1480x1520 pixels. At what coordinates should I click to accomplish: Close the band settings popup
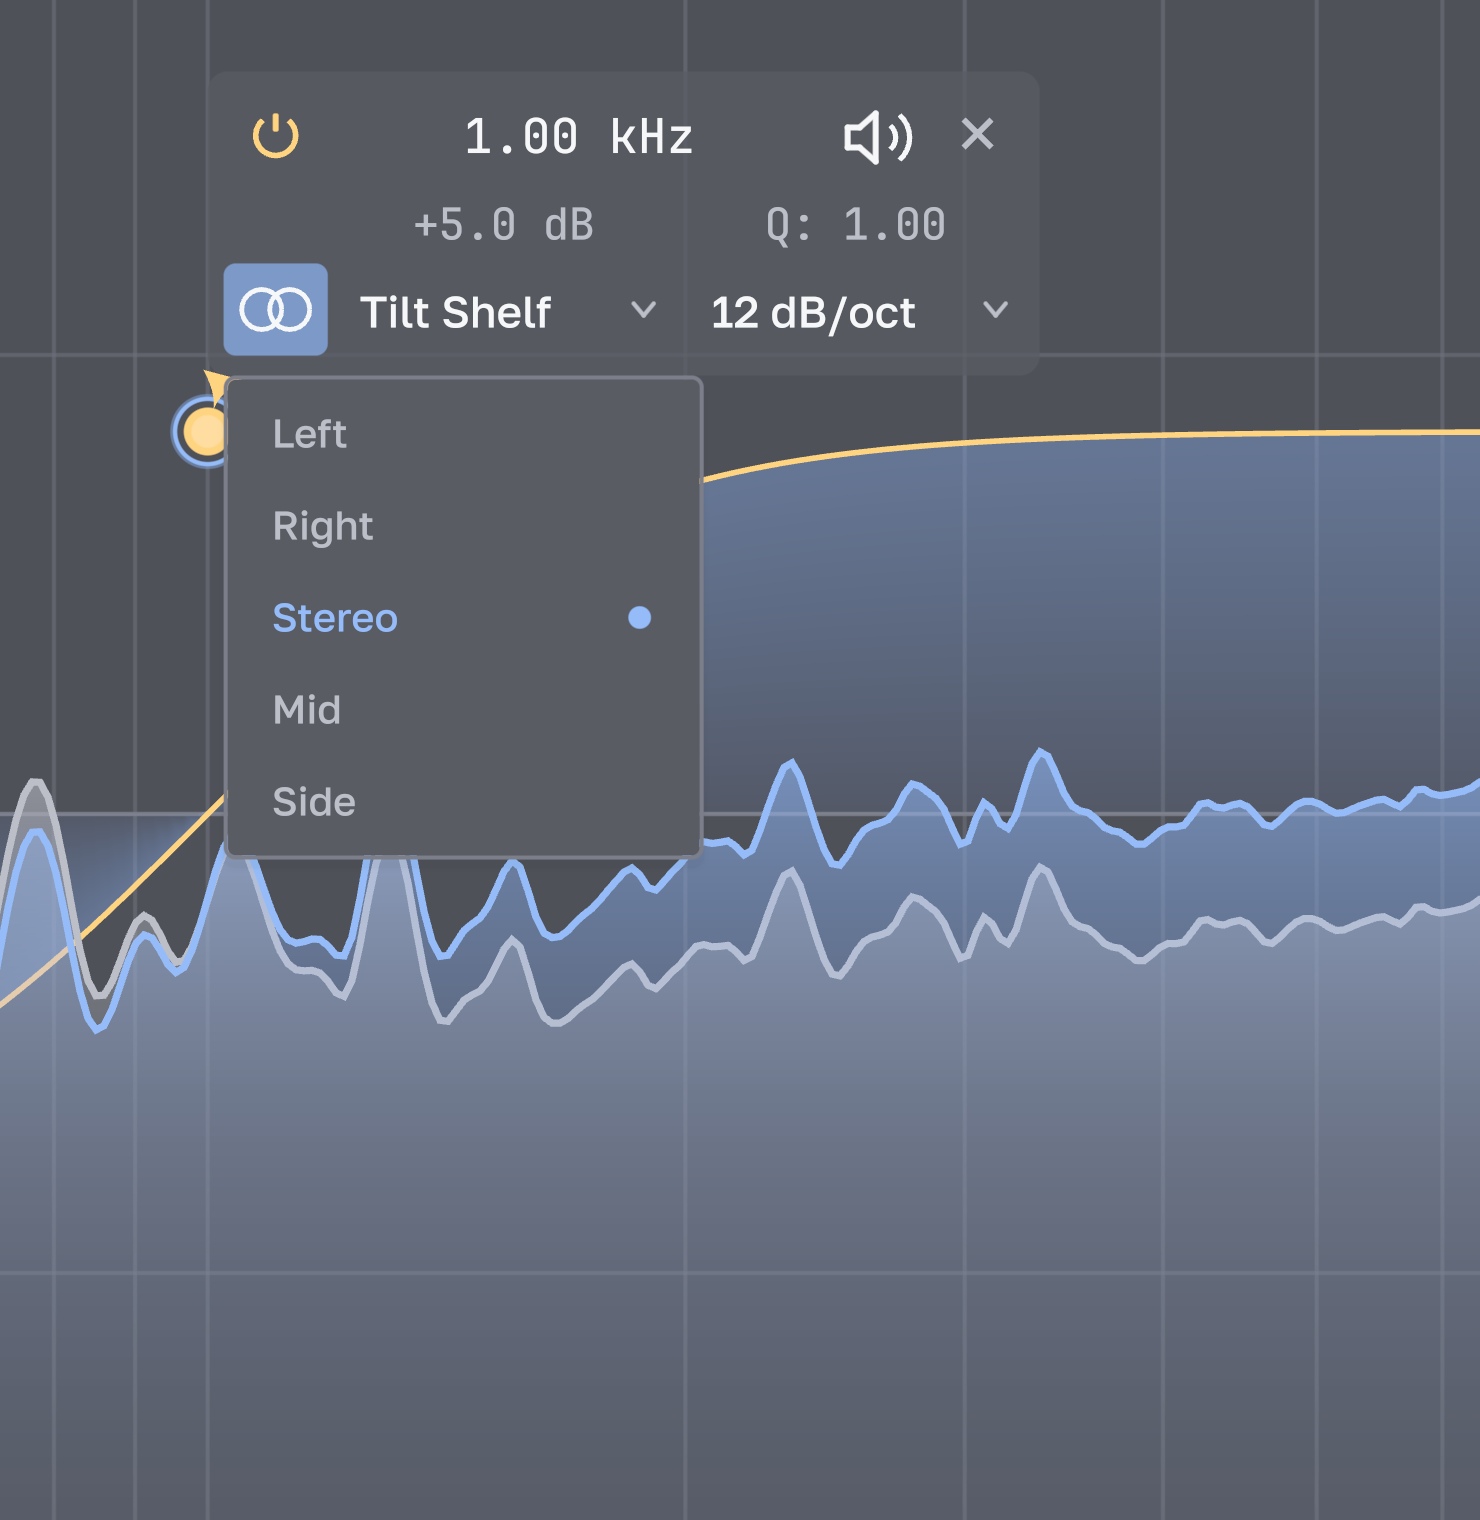tap(977, 134)
